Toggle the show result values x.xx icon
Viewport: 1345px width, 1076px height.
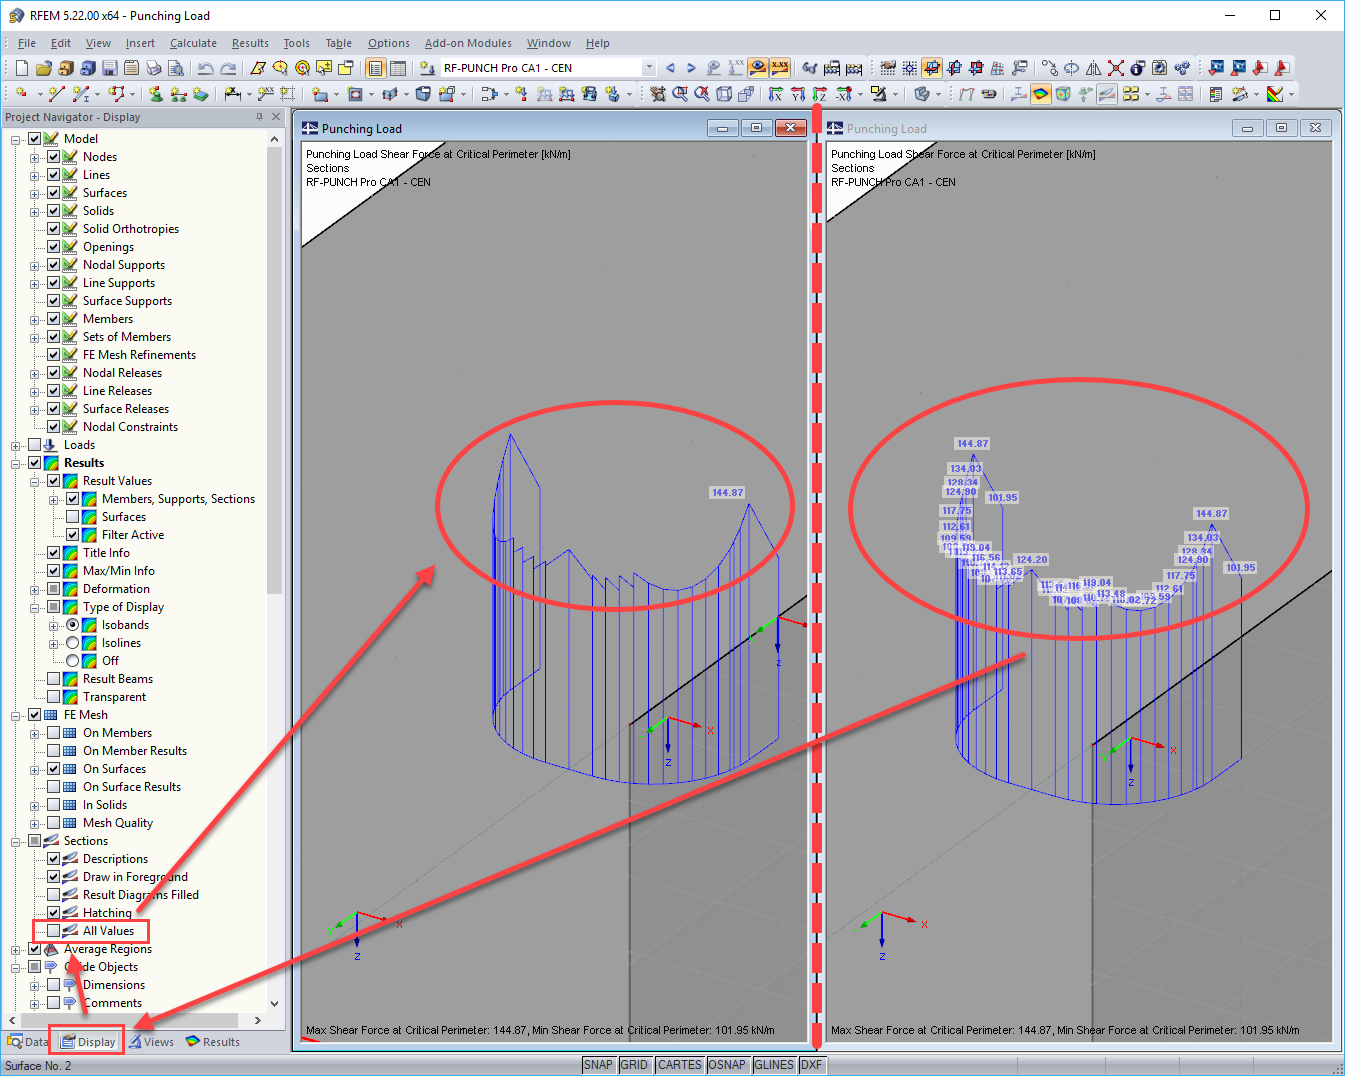780,68
